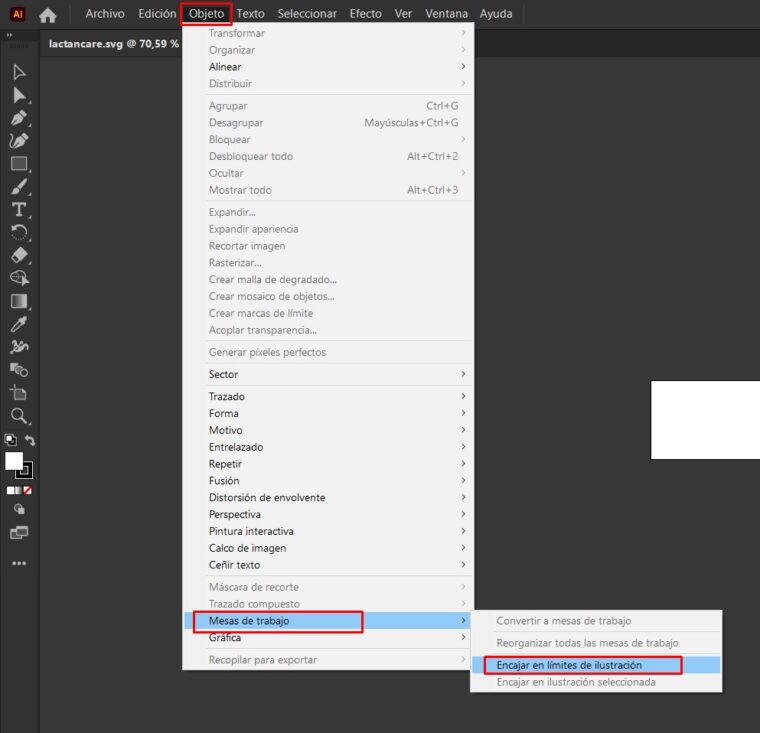
Task: Expand the Trazado submenu
Action: 328,397
